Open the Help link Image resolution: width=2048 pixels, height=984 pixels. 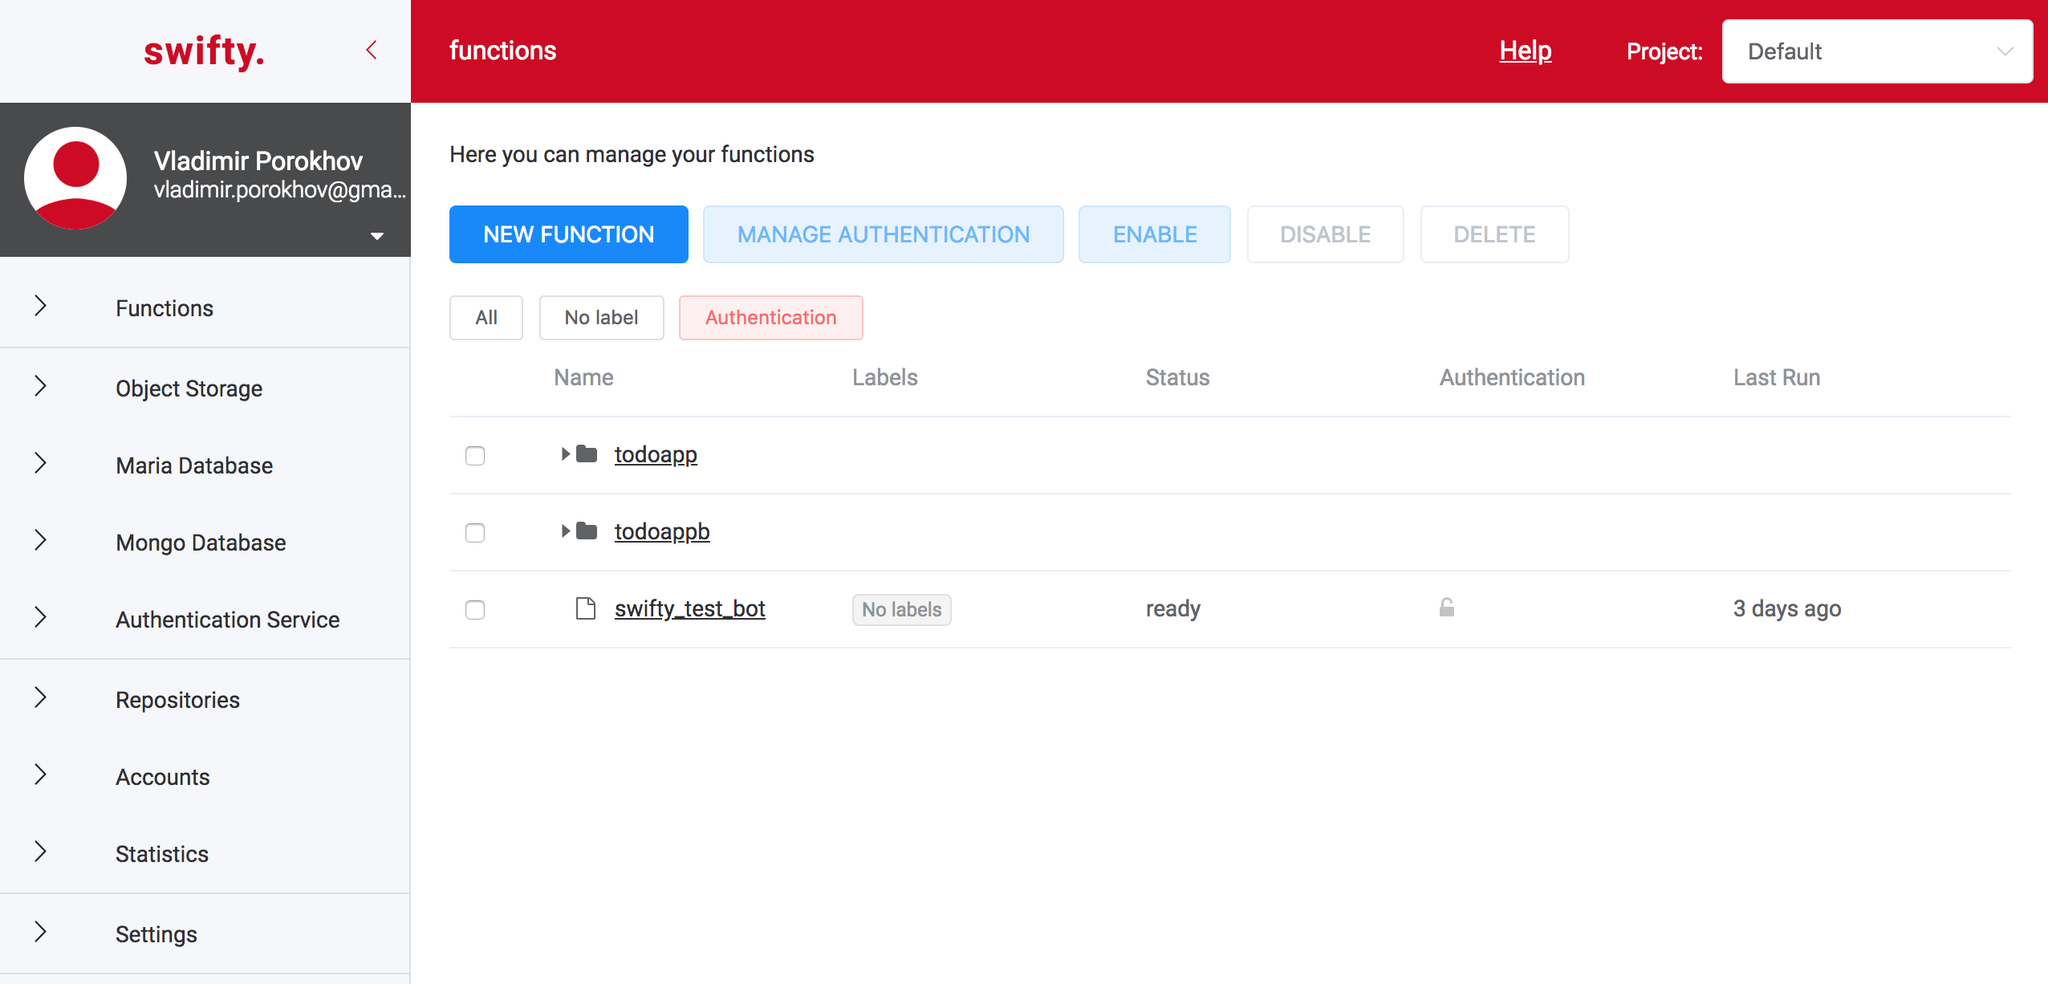pyautogui.click(x=1524, y=50)
